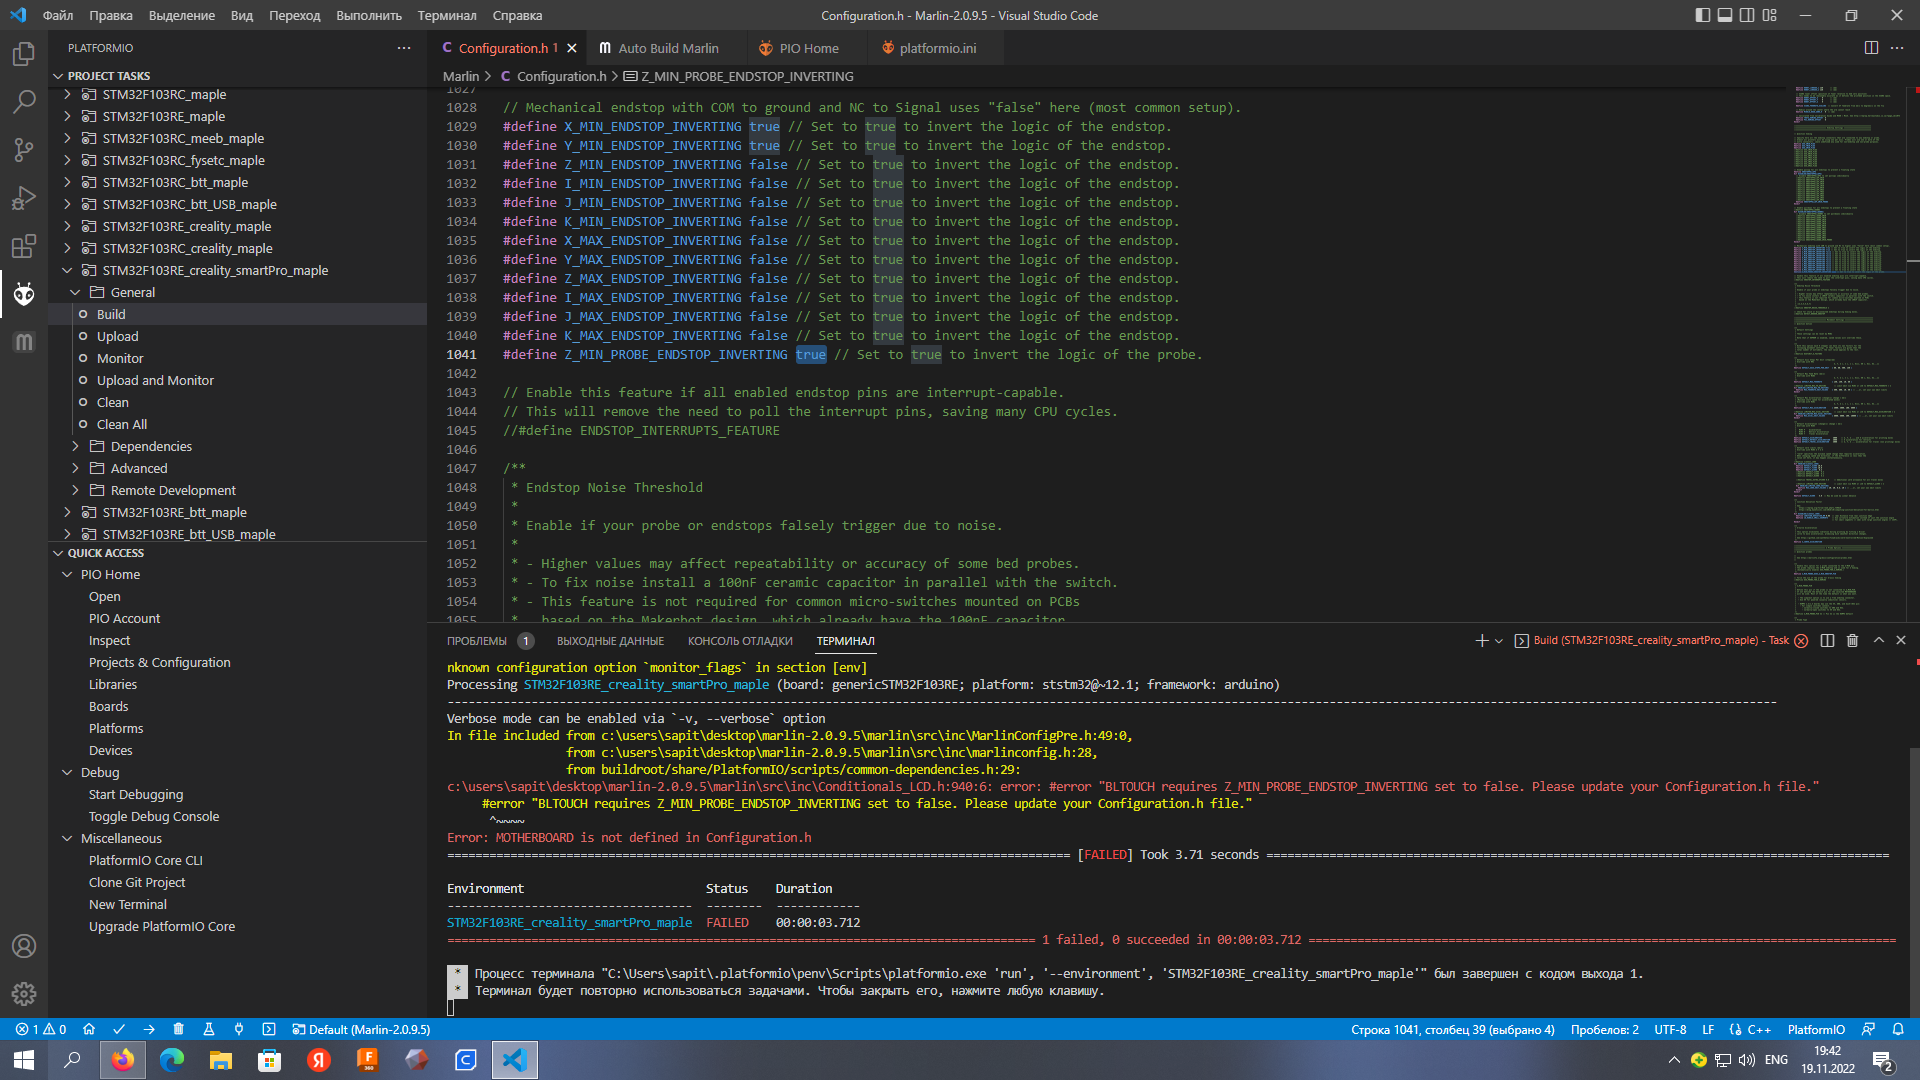Split the editor to the right

tap(1871, 48)
